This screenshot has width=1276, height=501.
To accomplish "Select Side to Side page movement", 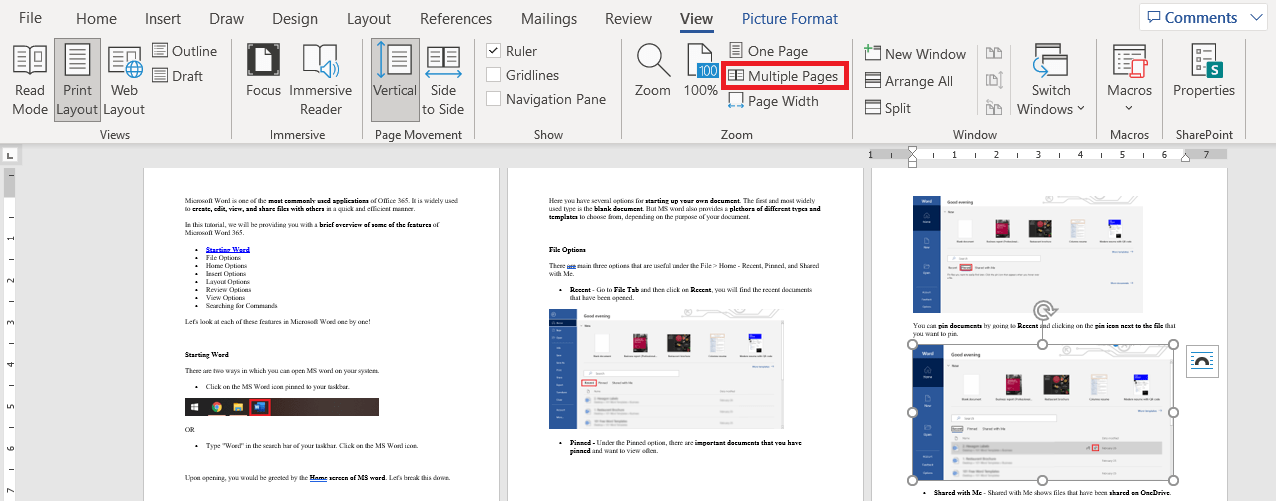I will click(x=444, y=81).
